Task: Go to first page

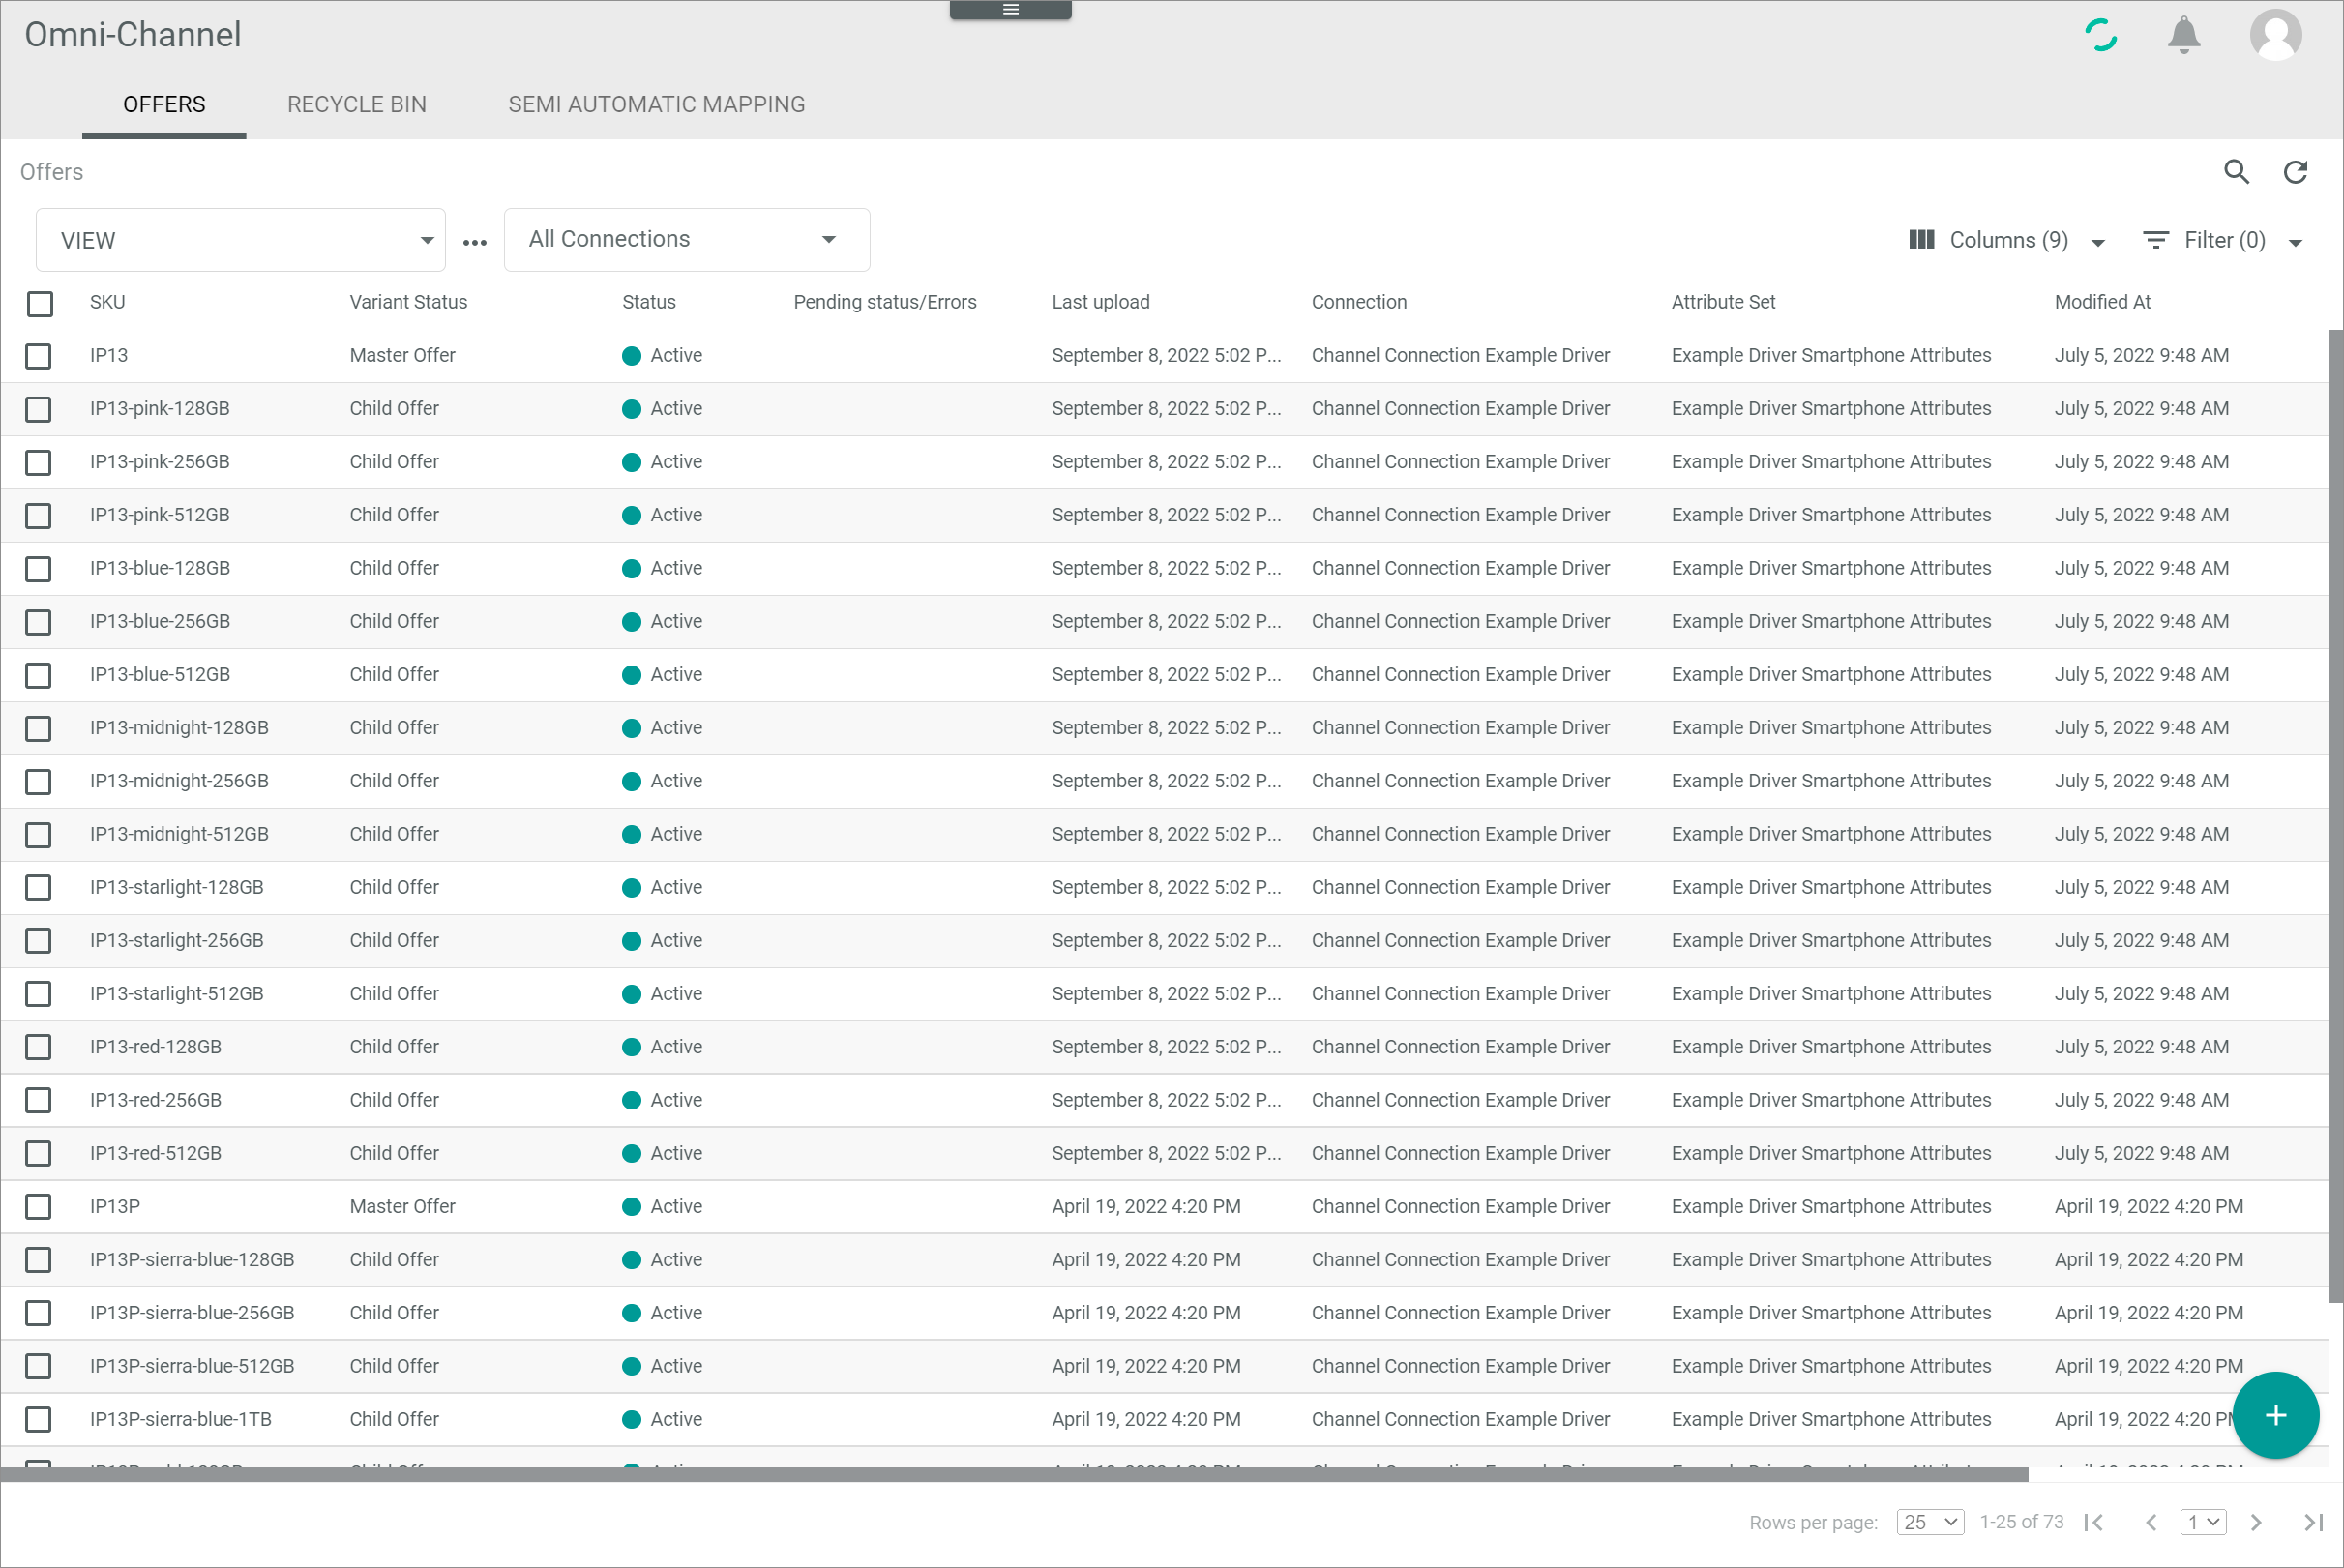Action: pyautogui.click(x=2093, y=1522)
